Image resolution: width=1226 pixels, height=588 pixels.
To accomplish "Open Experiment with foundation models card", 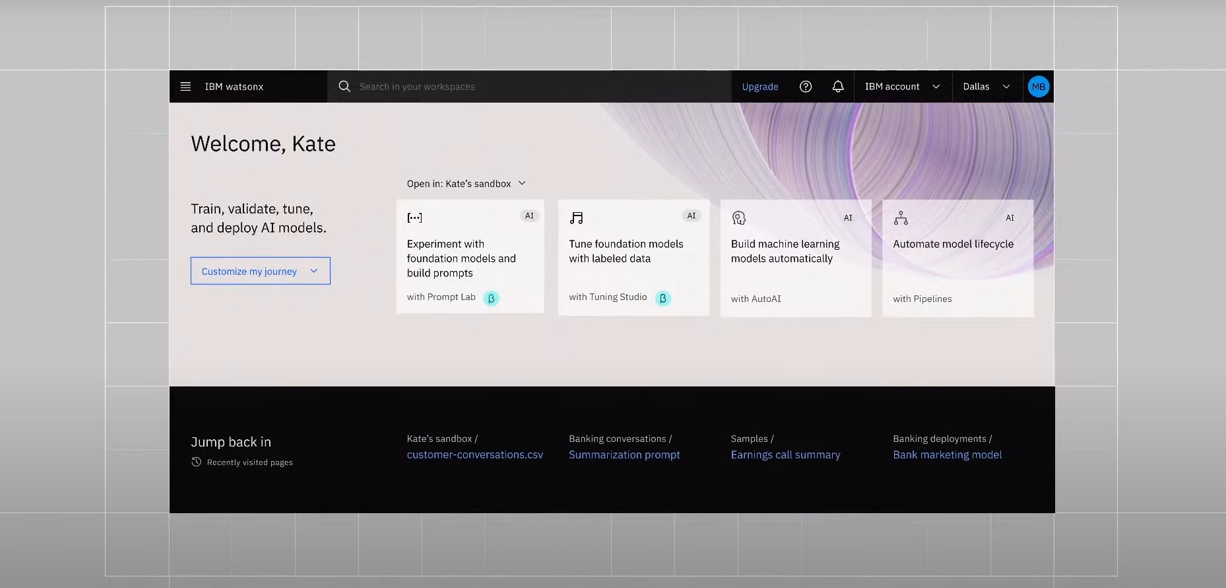I will click(x=470, y=257).
